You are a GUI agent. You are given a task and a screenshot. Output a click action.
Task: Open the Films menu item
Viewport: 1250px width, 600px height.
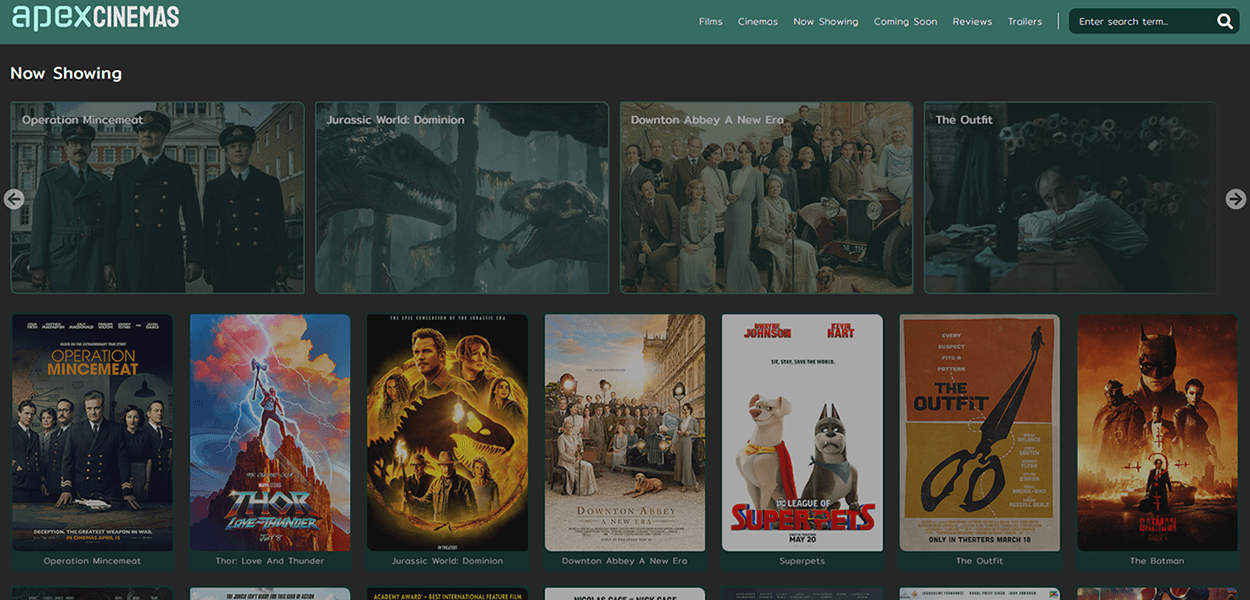(710, 22)
